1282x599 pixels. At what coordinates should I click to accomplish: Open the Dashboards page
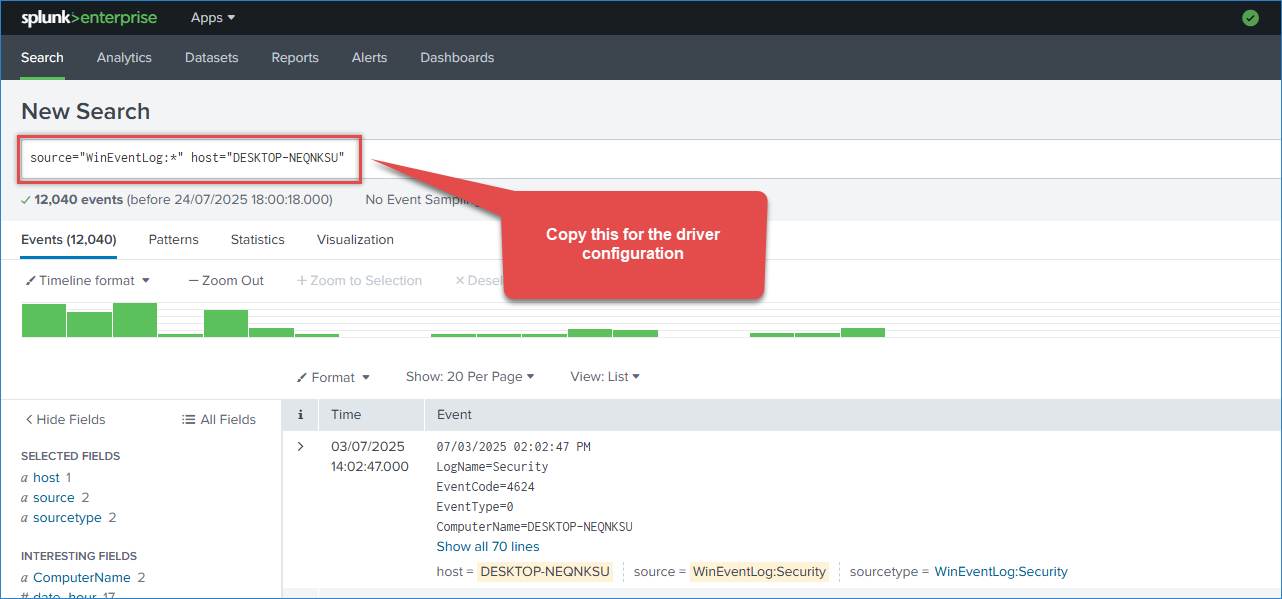click(457, 58)
